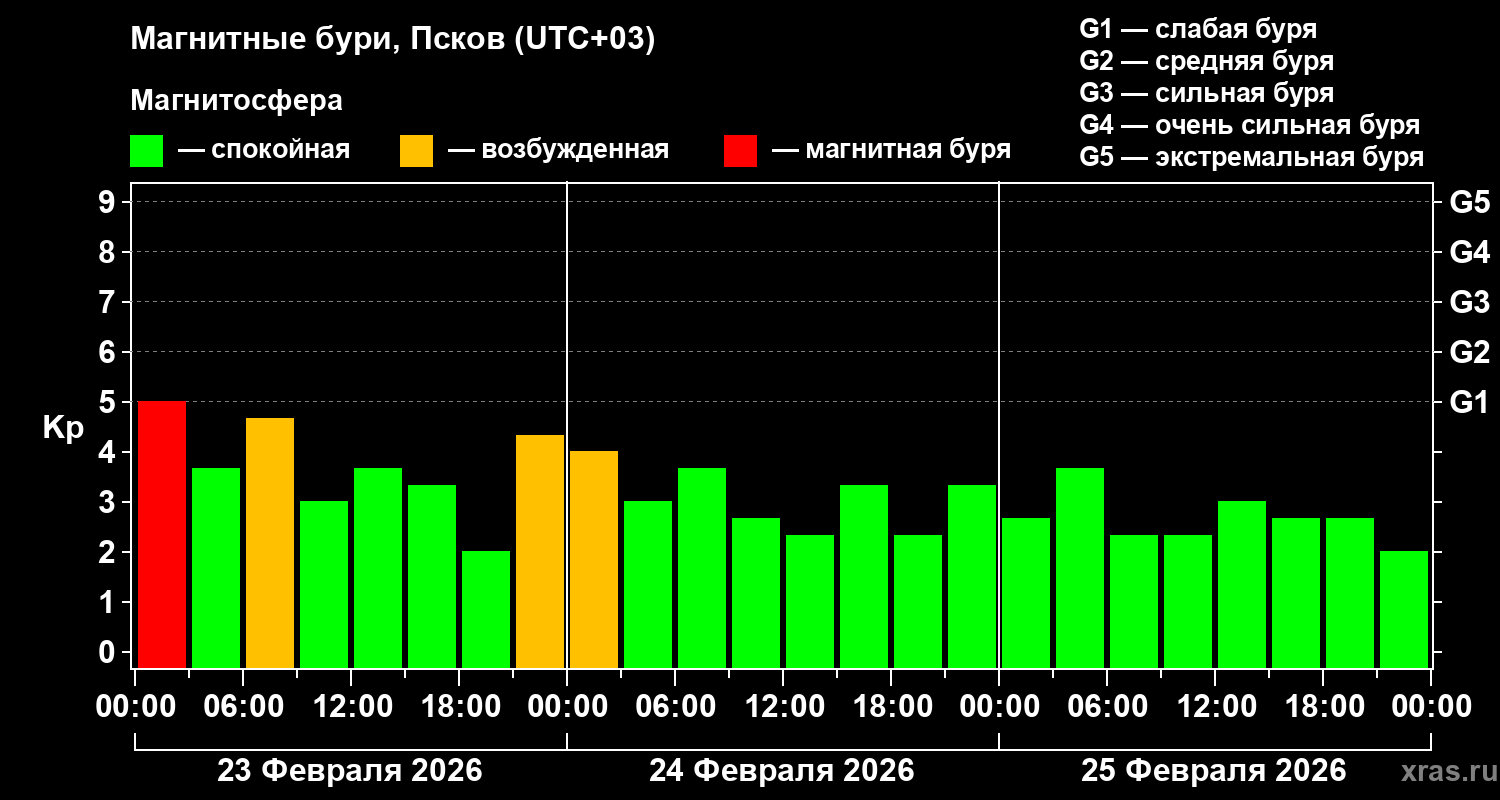Click the "12:00" time label for 23 February
Image resolution: width=1500 pixels, height=800 pixels.
tap(351, 707)
